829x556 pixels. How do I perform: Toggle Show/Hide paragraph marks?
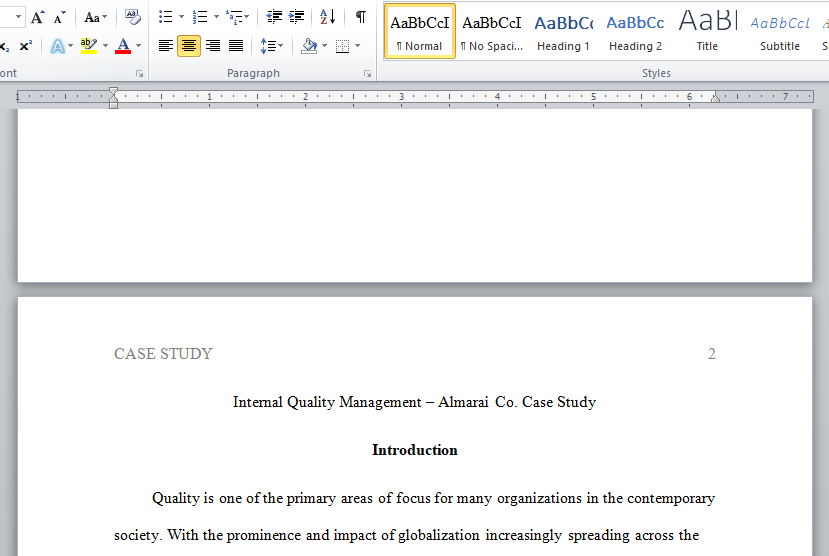click(x=361, y=17)
